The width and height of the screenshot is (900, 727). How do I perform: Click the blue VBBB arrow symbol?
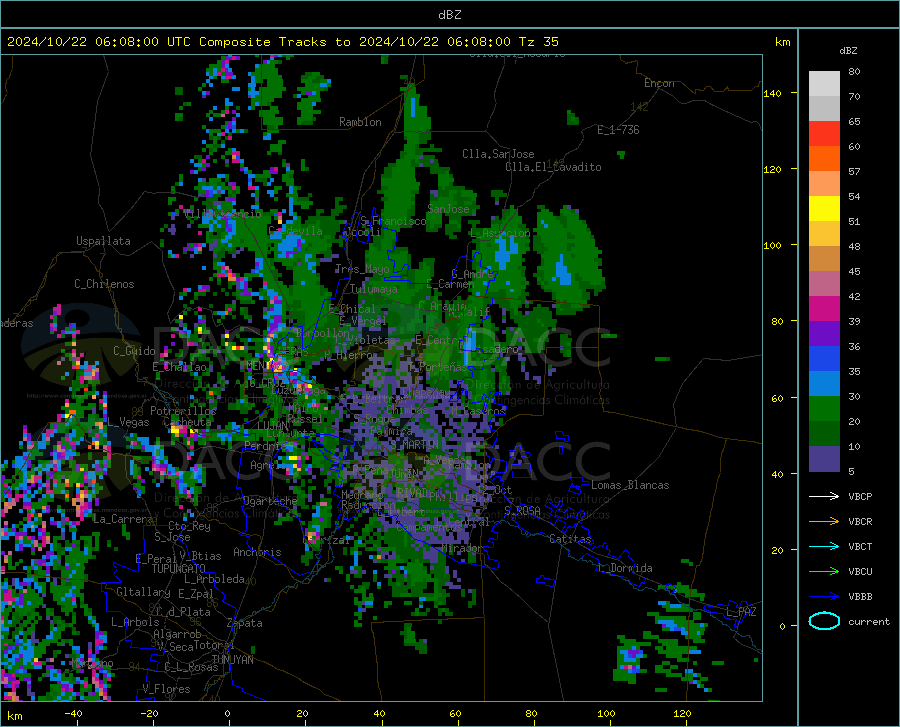(x=824, y=597)
